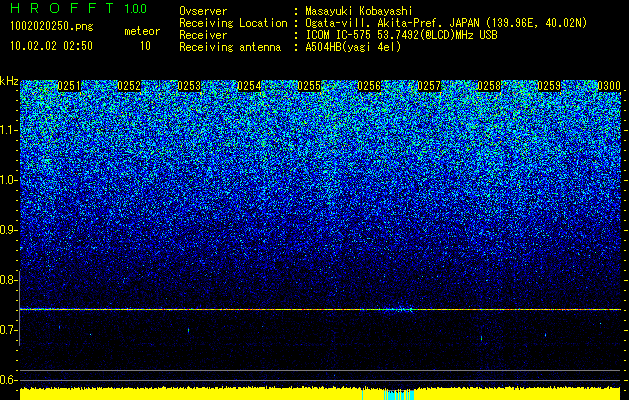Click the 0257 time marker
The height and width of the screenshot is (400, 629).
[x=429, y=86]
